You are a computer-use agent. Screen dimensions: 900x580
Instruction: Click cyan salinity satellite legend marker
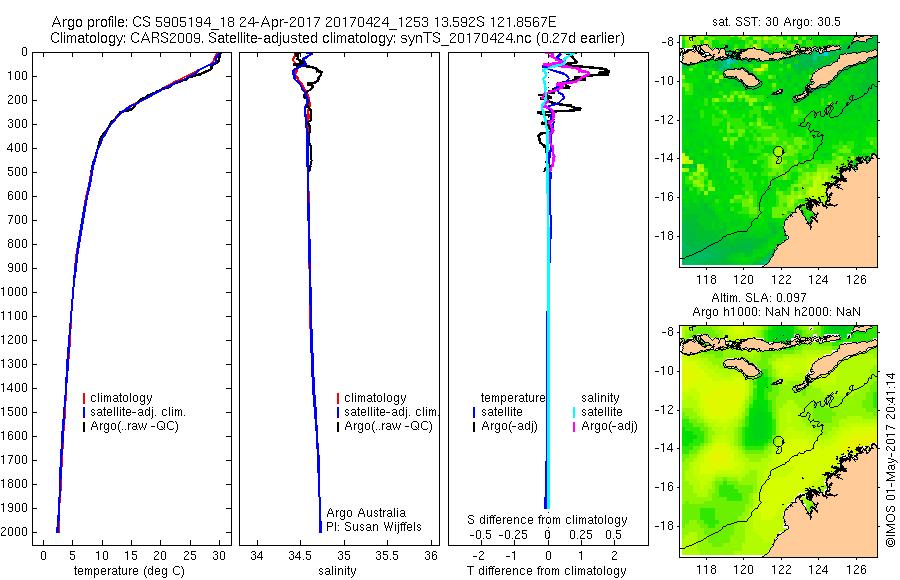(x=574, y=412)
